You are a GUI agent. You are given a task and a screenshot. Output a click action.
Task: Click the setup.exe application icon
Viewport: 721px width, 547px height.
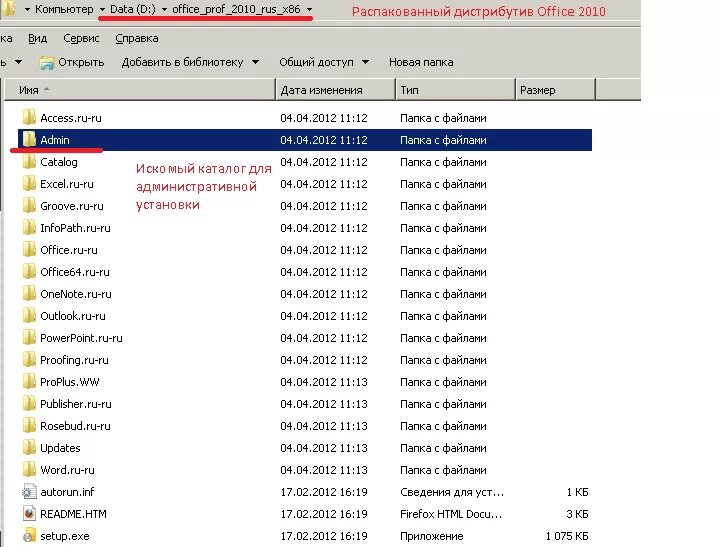tap(29, 536)
